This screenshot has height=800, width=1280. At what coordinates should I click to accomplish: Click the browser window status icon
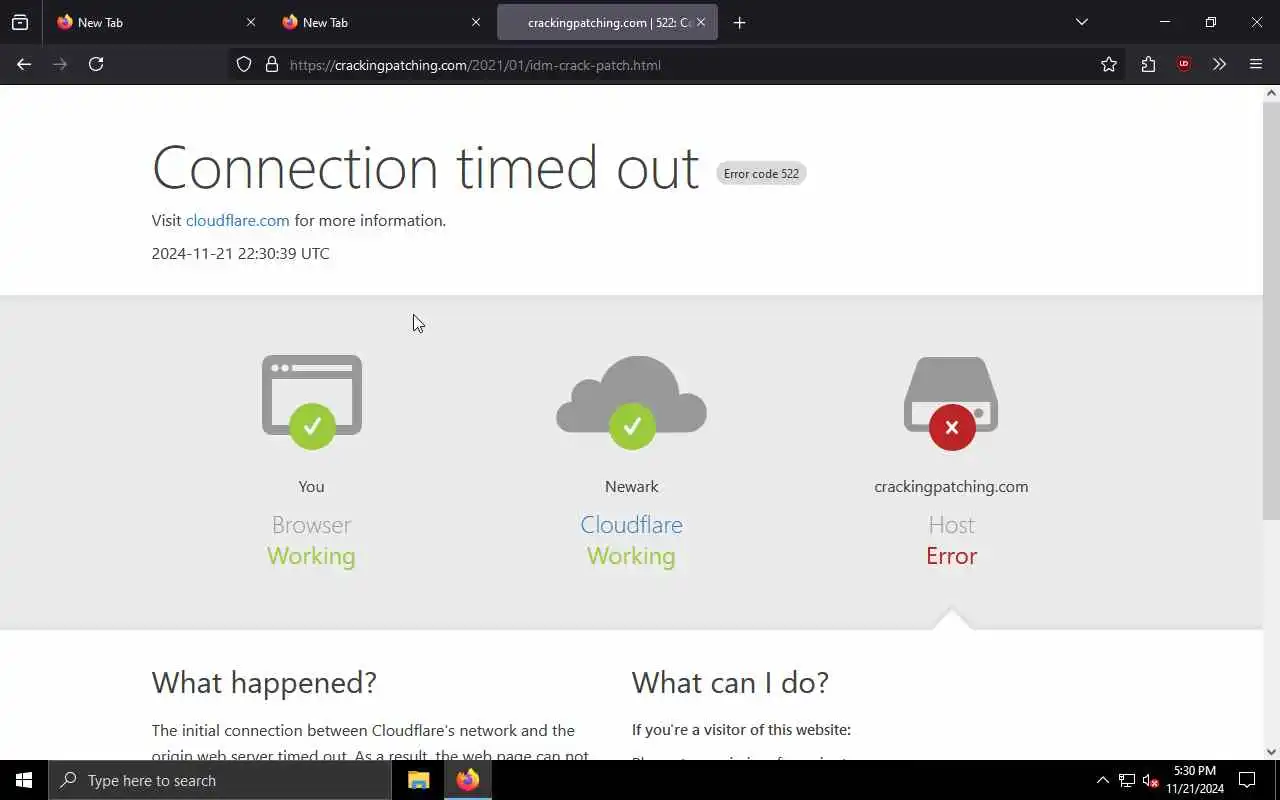[x=312, y=402]
